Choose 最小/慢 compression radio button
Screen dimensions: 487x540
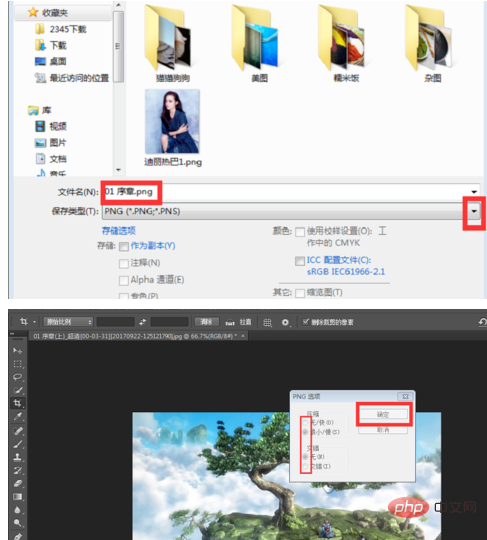pos(305,432)
